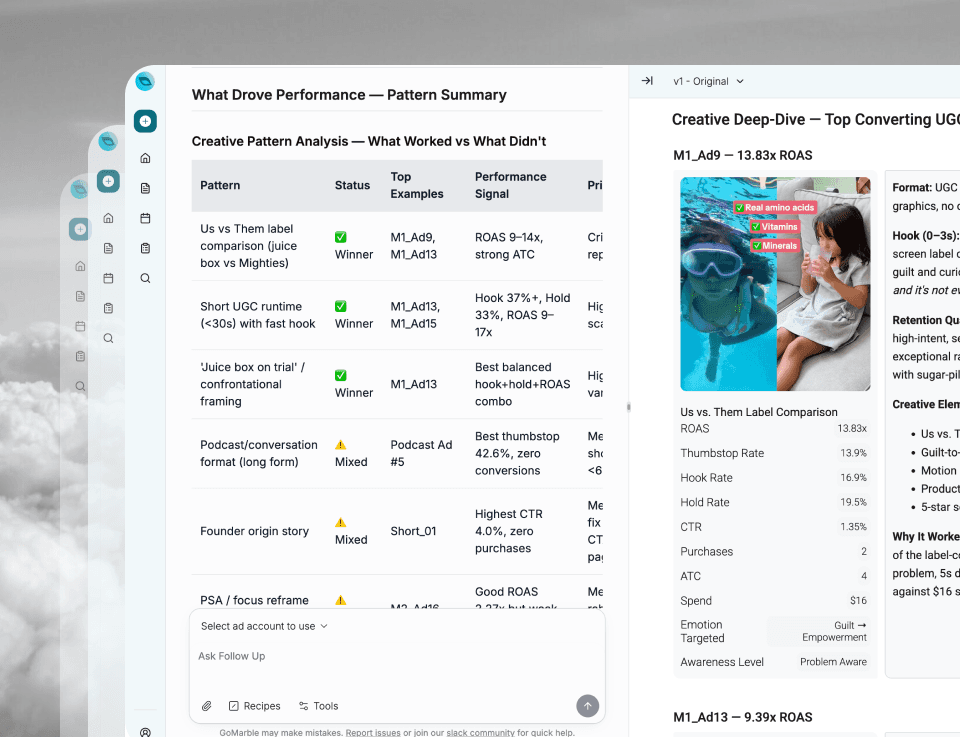Open the document icon in front sidebar
This screenshot has height=737, width=960.
[145, 188]
